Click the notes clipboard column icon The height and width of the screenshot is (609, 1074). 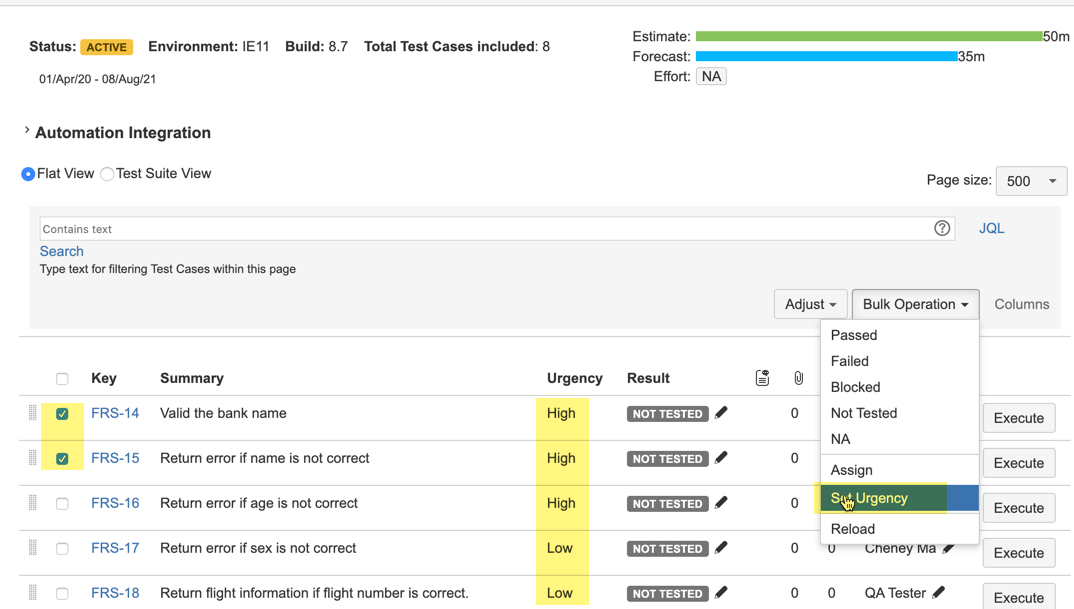pos(762,378)
